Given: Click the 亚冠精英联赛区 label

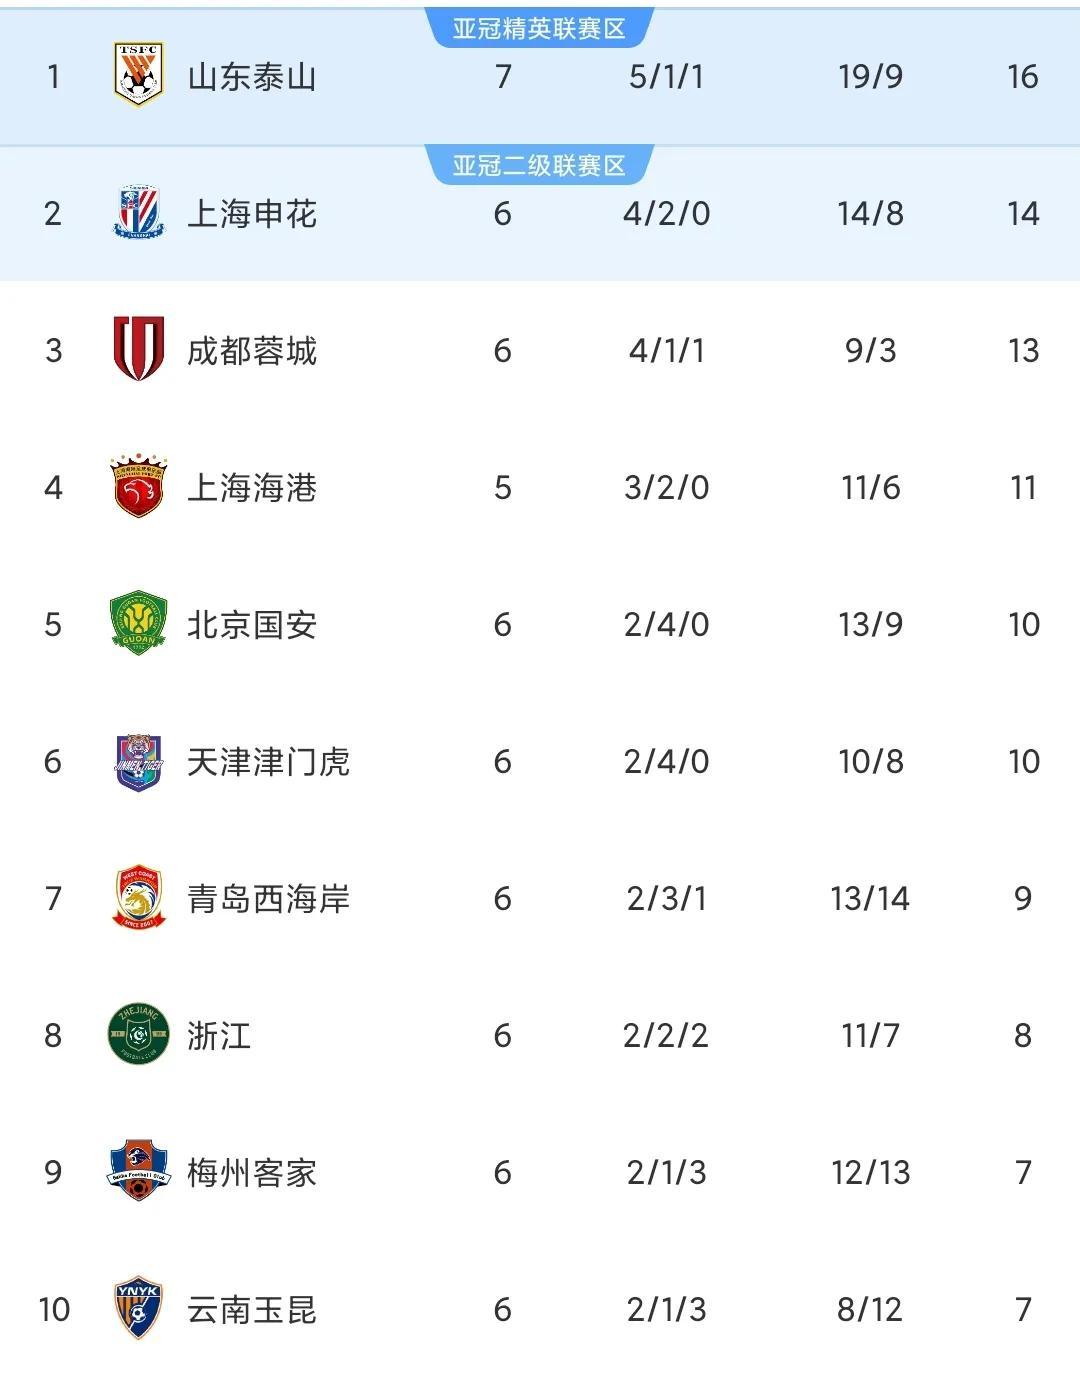Looking at the screenshot, I should 539,28.
